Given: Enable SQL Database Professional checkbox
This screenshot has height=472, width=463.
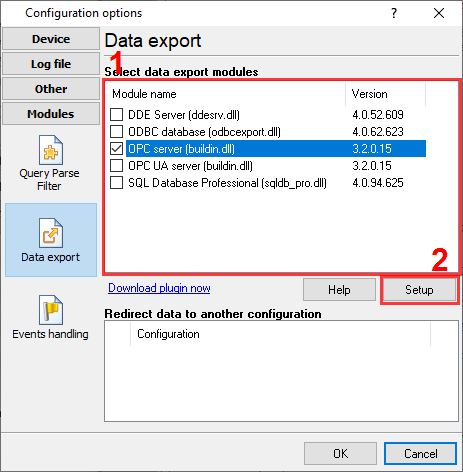Looking at the screenshot, I should tap(116, 183).
